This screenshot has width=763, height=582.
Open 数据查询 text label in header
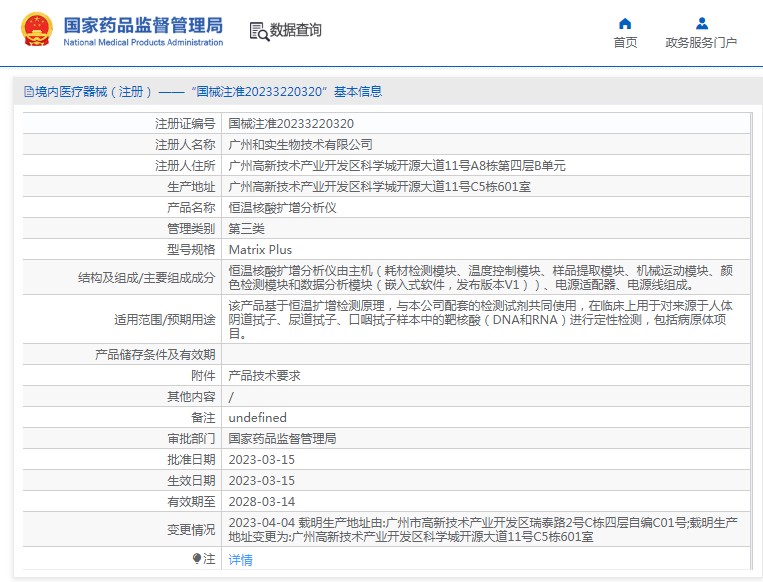pos(296,31)
